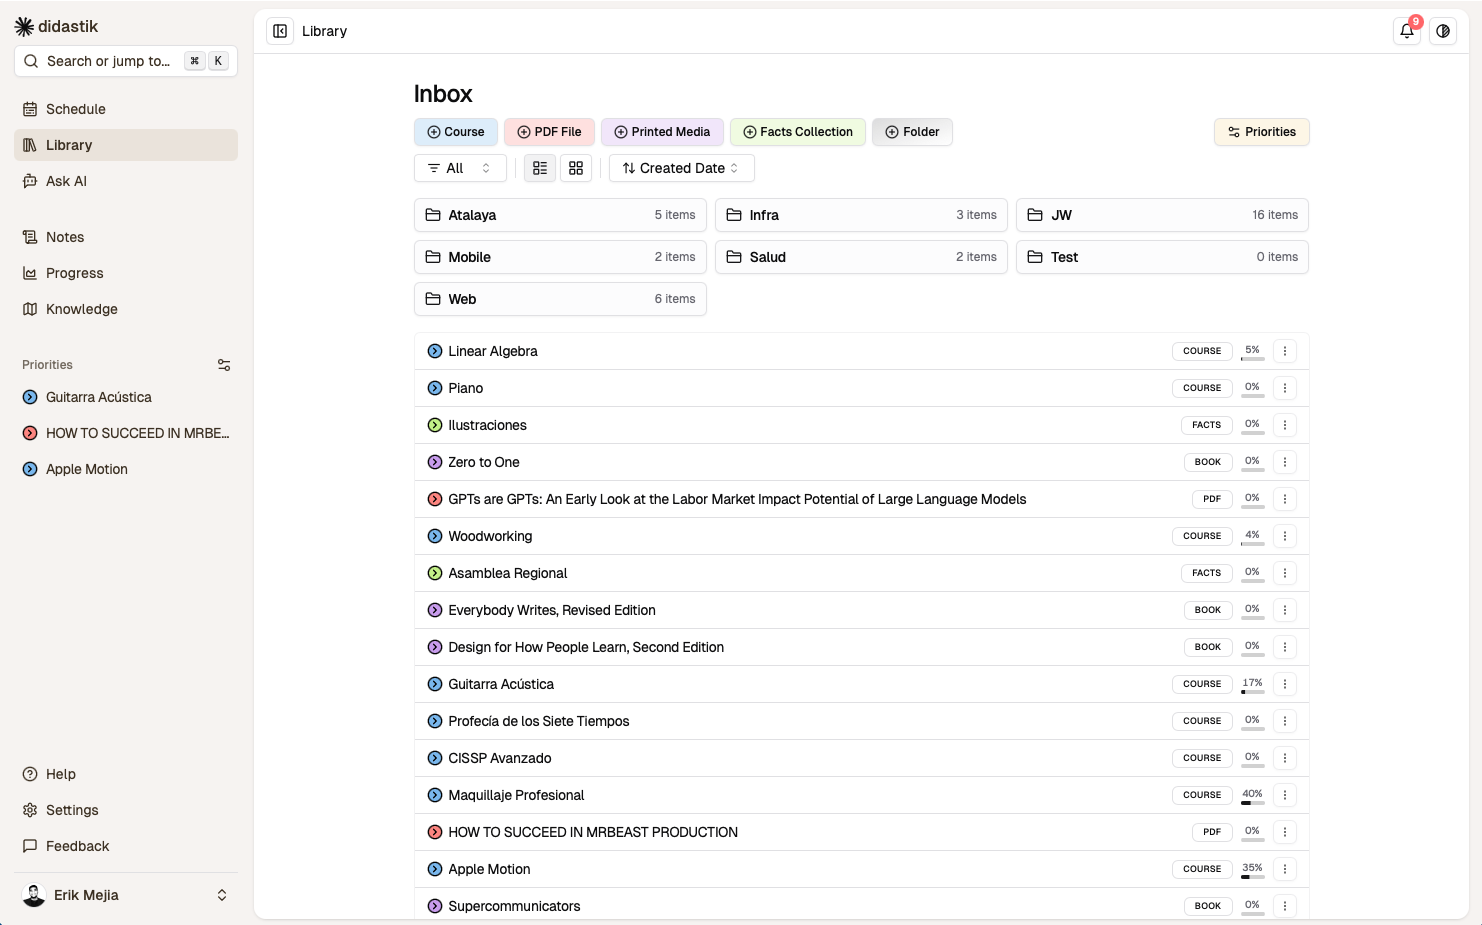
Task: Open the Design for How People Learn row
Action: (x=861, y=647)
